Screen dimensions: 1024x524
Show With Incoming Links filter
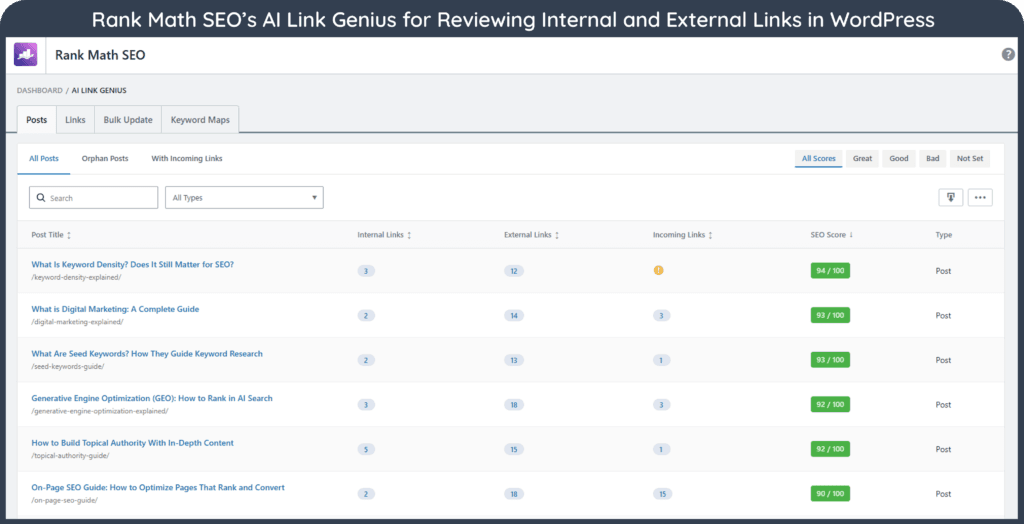[187, 159]
